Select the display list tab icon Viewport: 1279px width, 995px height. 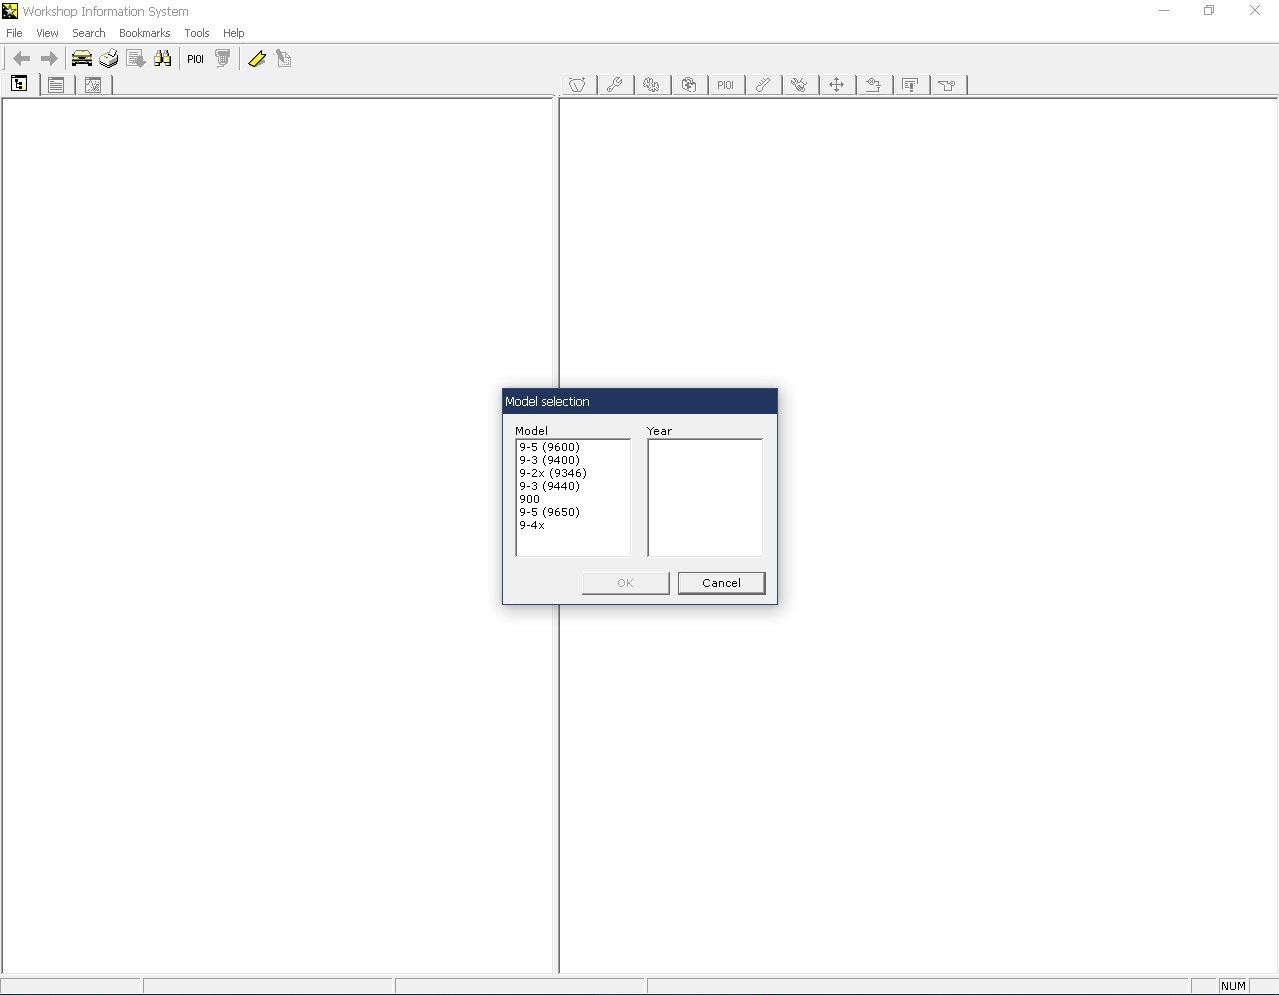pyautogui.click(x=911, y=85)
